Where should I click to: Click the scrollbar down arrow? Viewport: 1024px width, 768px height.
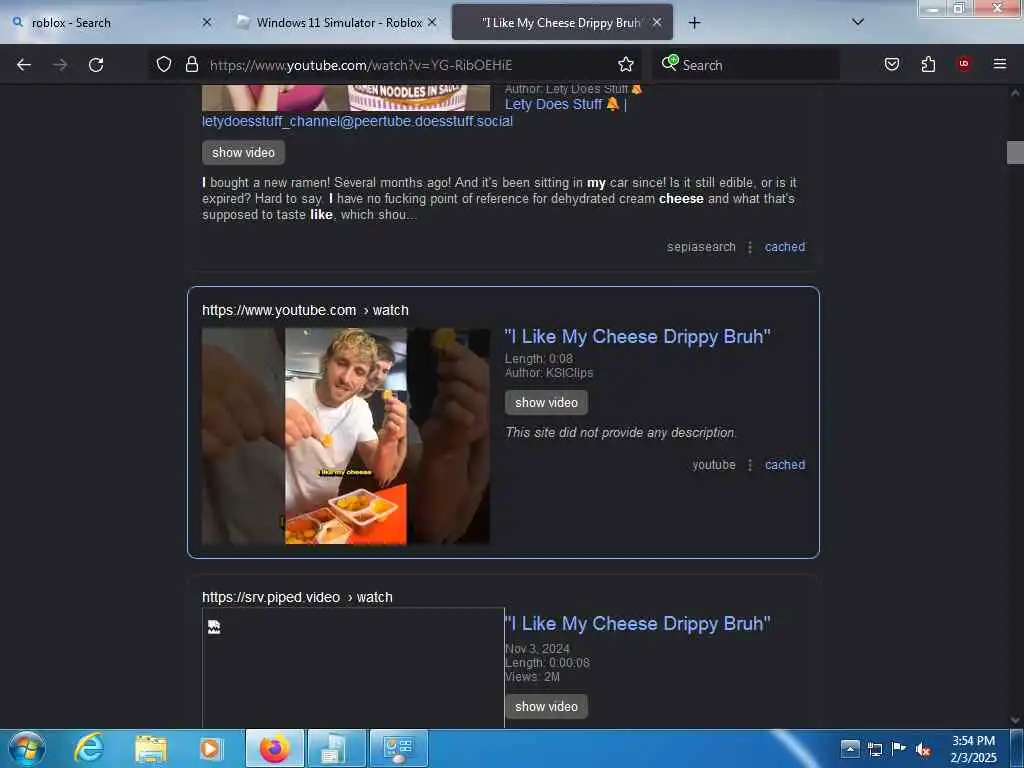pyautogui.click(x=1015, y=720)
